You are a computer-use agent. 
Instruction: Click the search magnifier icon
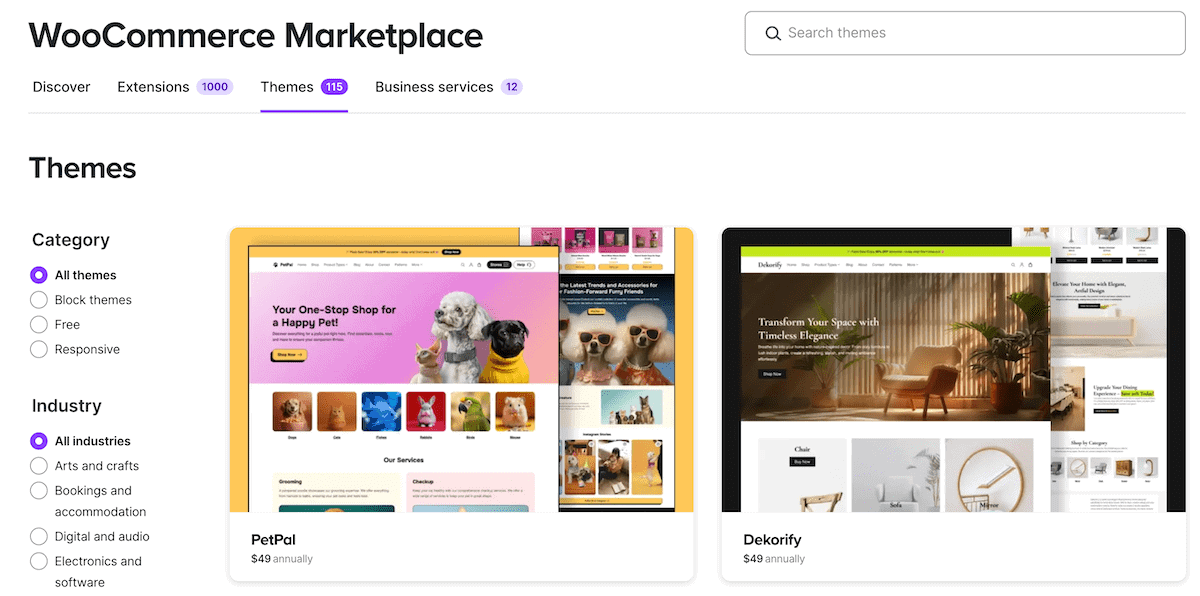tap(773, 33)
